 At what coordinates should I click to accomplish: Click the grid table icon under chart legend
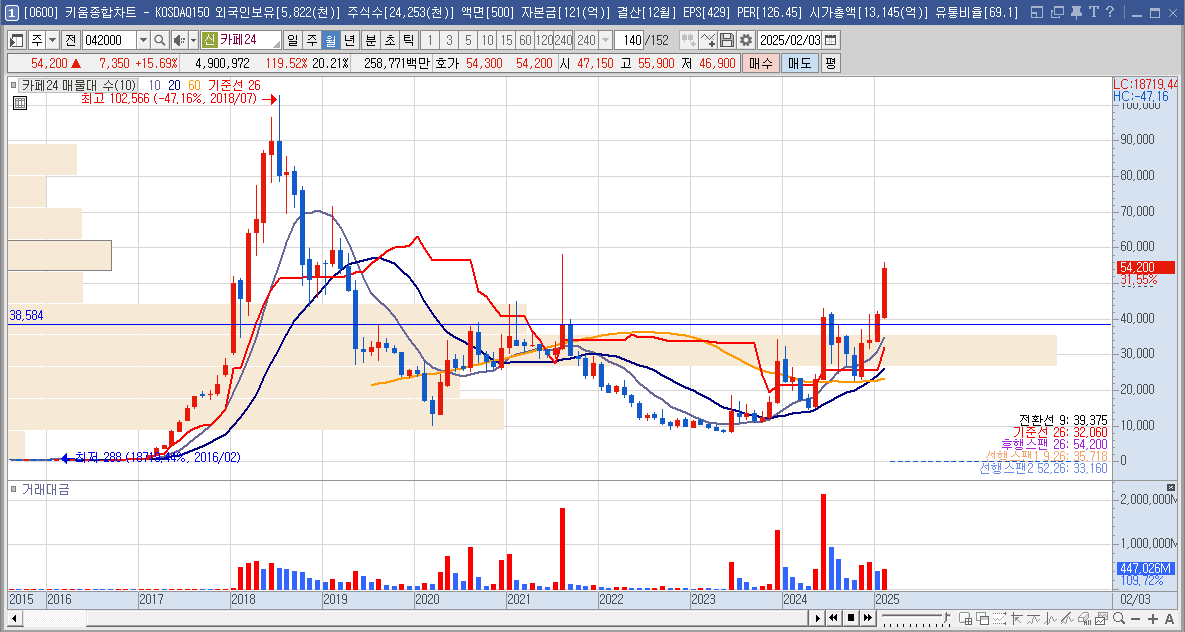[20, 103]
